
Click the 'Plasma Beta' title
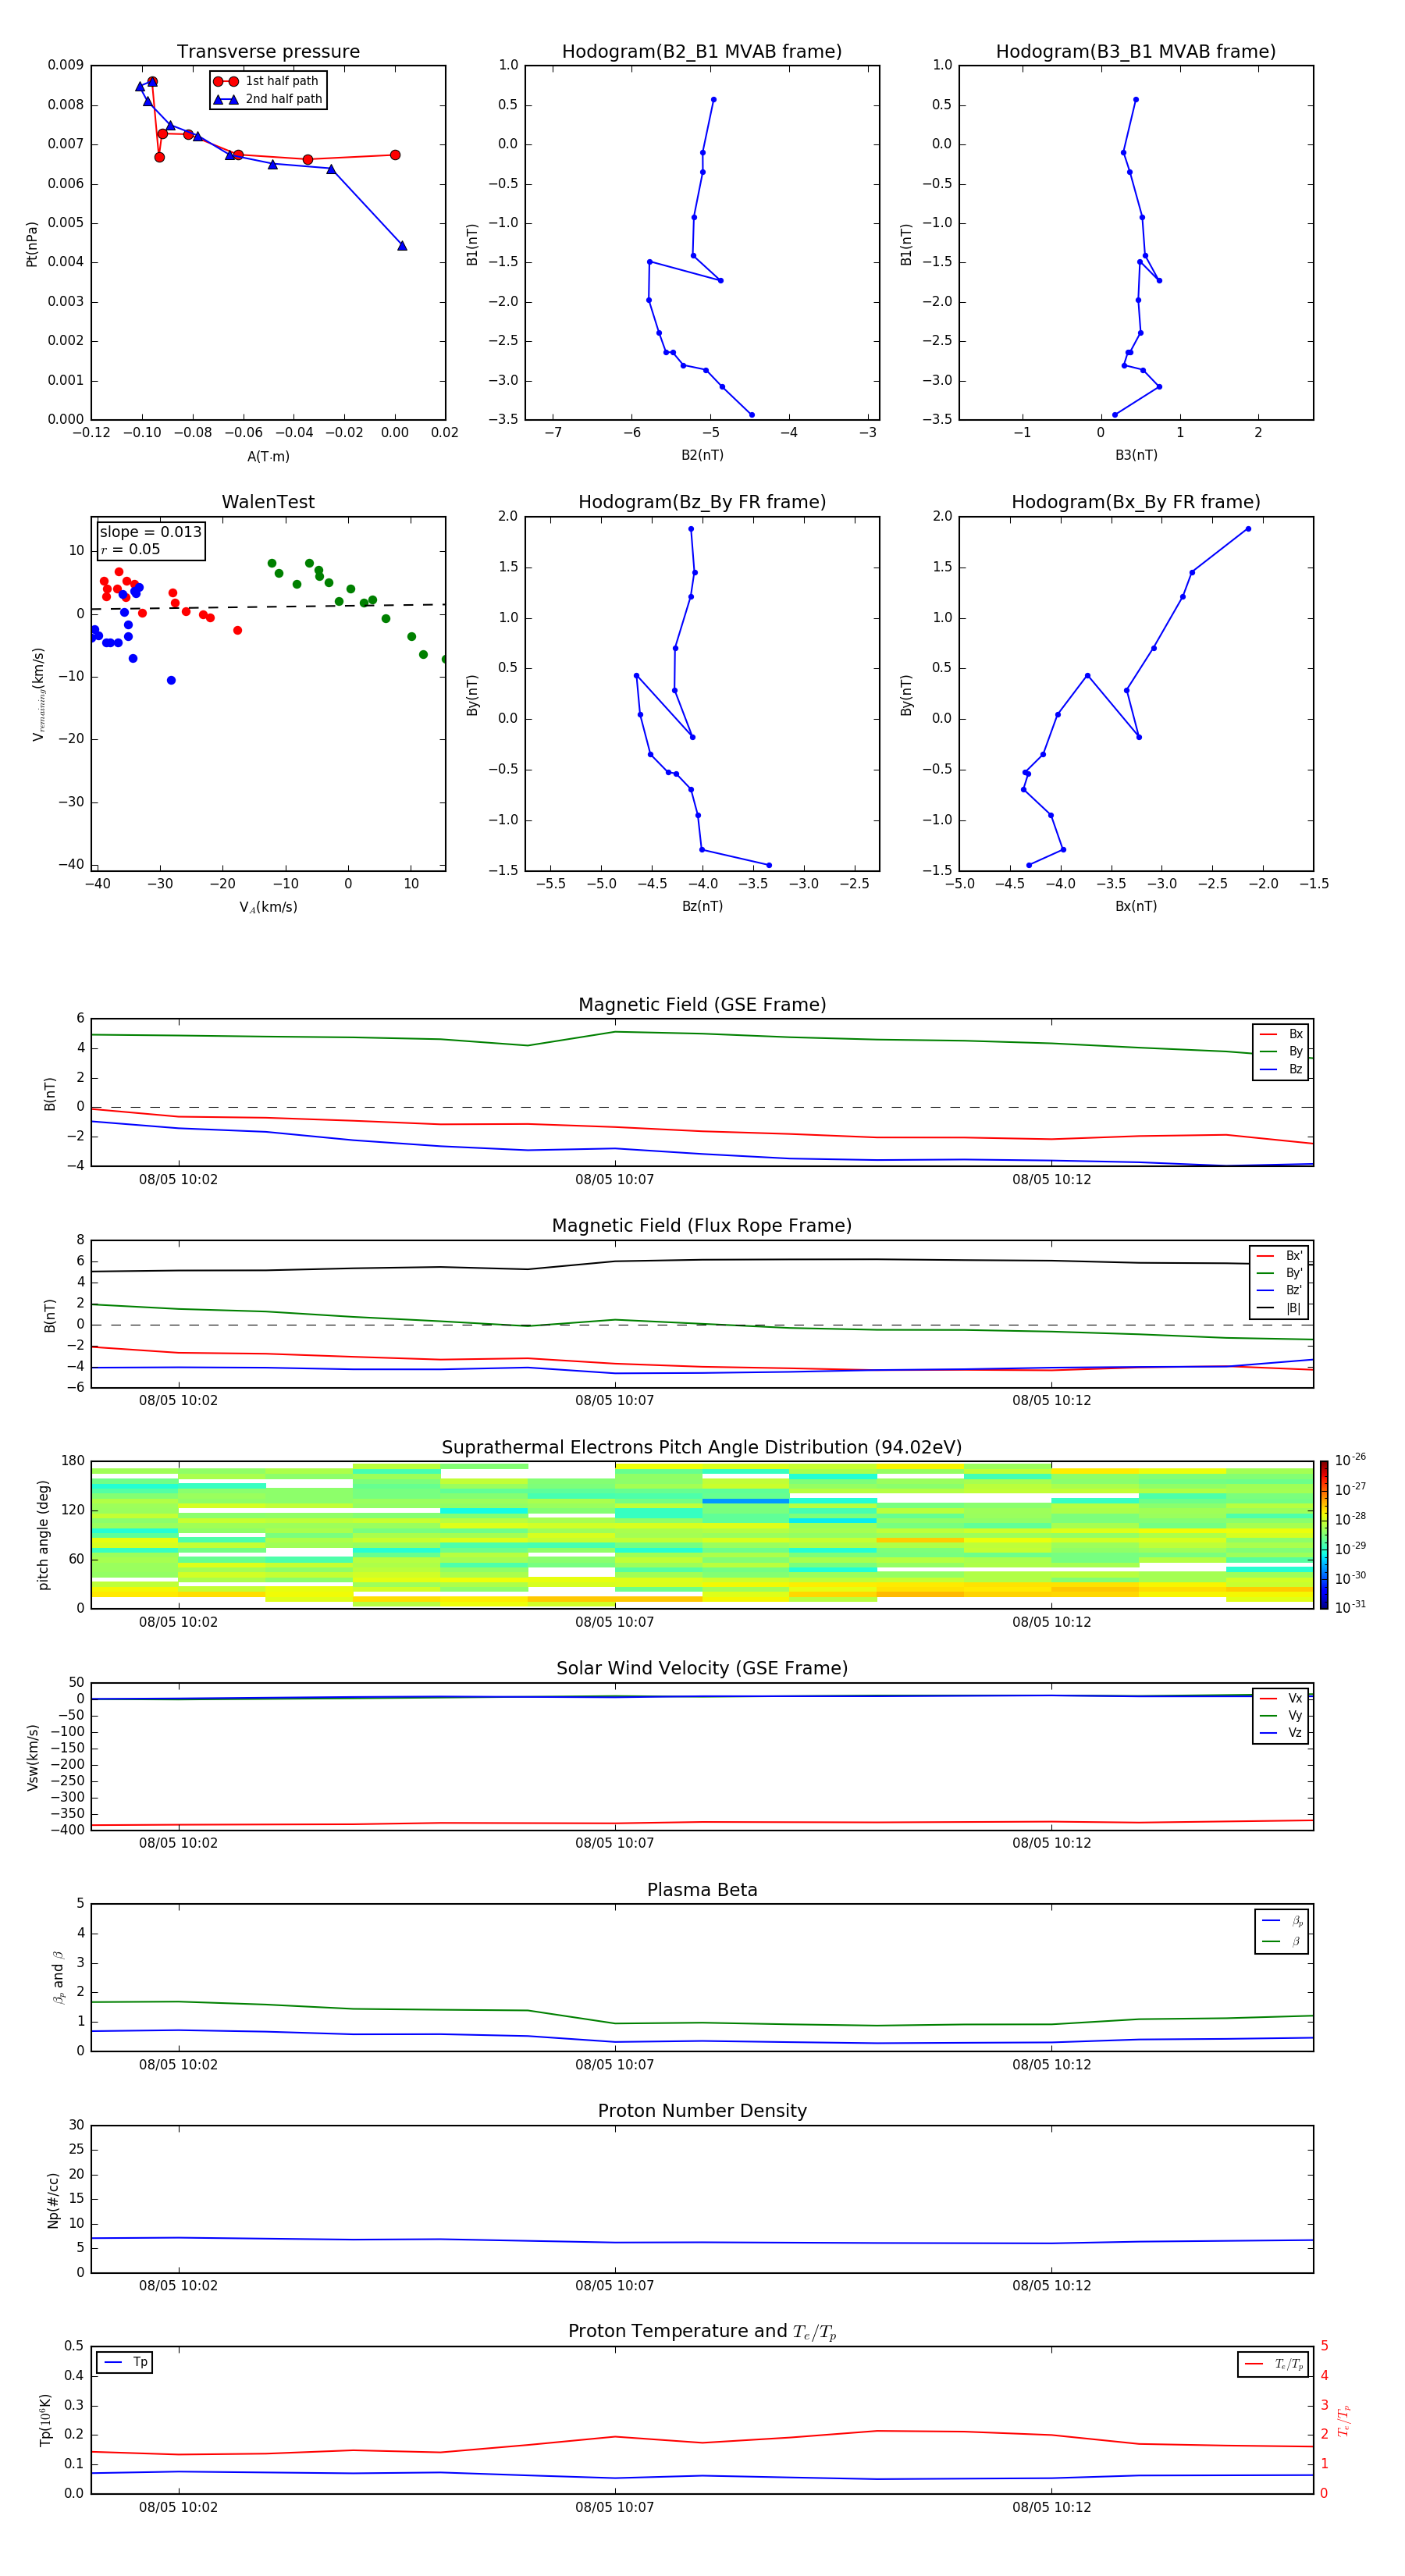click(x=702, y=1891)
